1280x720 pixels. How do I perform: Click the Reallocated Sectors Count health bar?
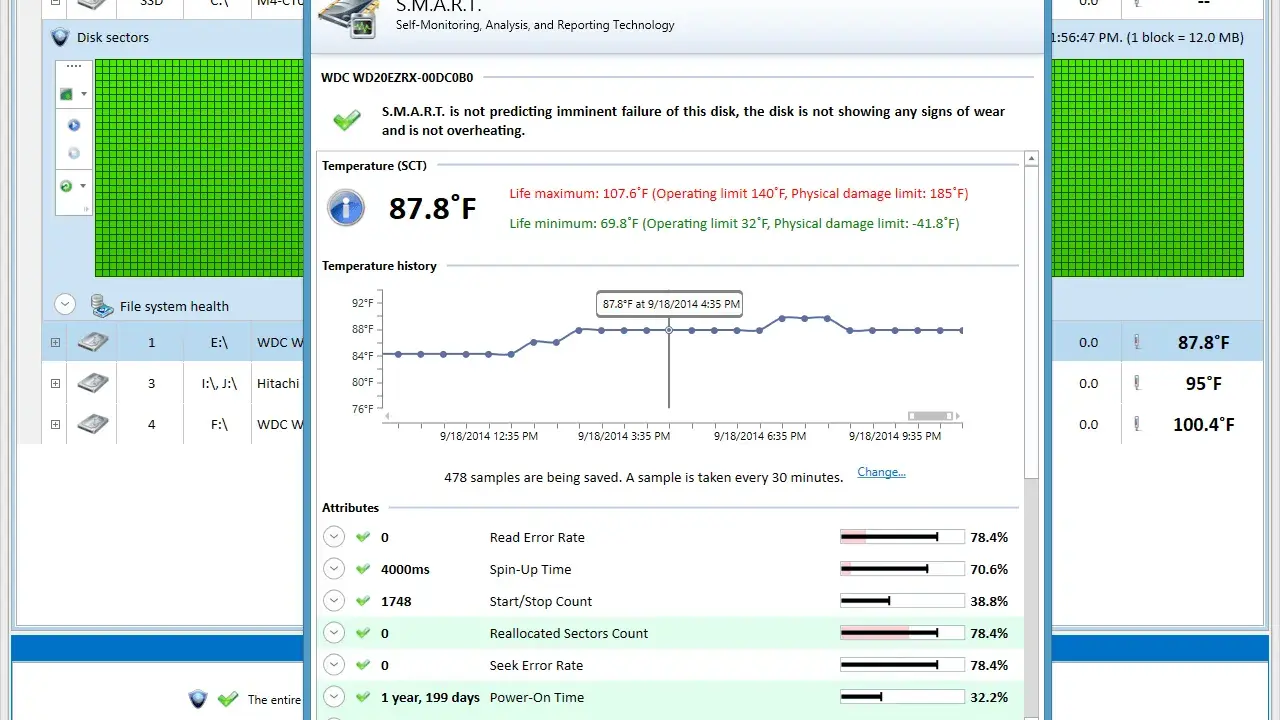pyautogui.click(x=902, y=633)
